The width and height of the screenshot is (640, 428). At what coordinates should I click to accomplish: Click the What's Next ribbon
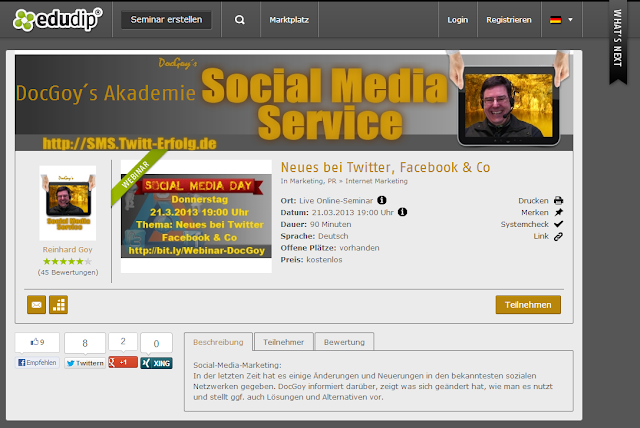(x=618, y=41)
